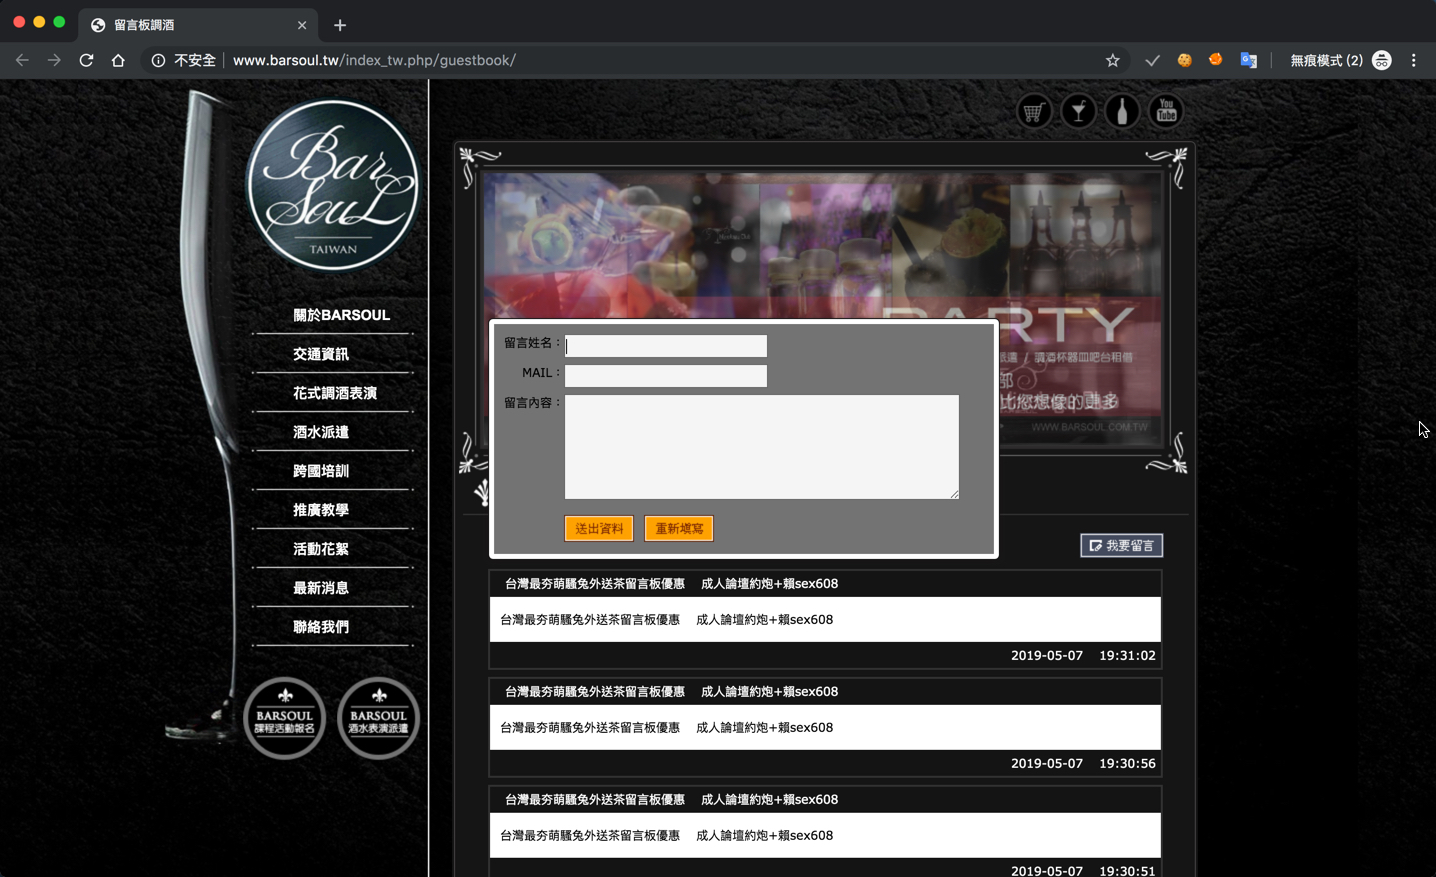Close the 留言板調酒 tab
1436x877 pixels.
click(x=302, y=25)
